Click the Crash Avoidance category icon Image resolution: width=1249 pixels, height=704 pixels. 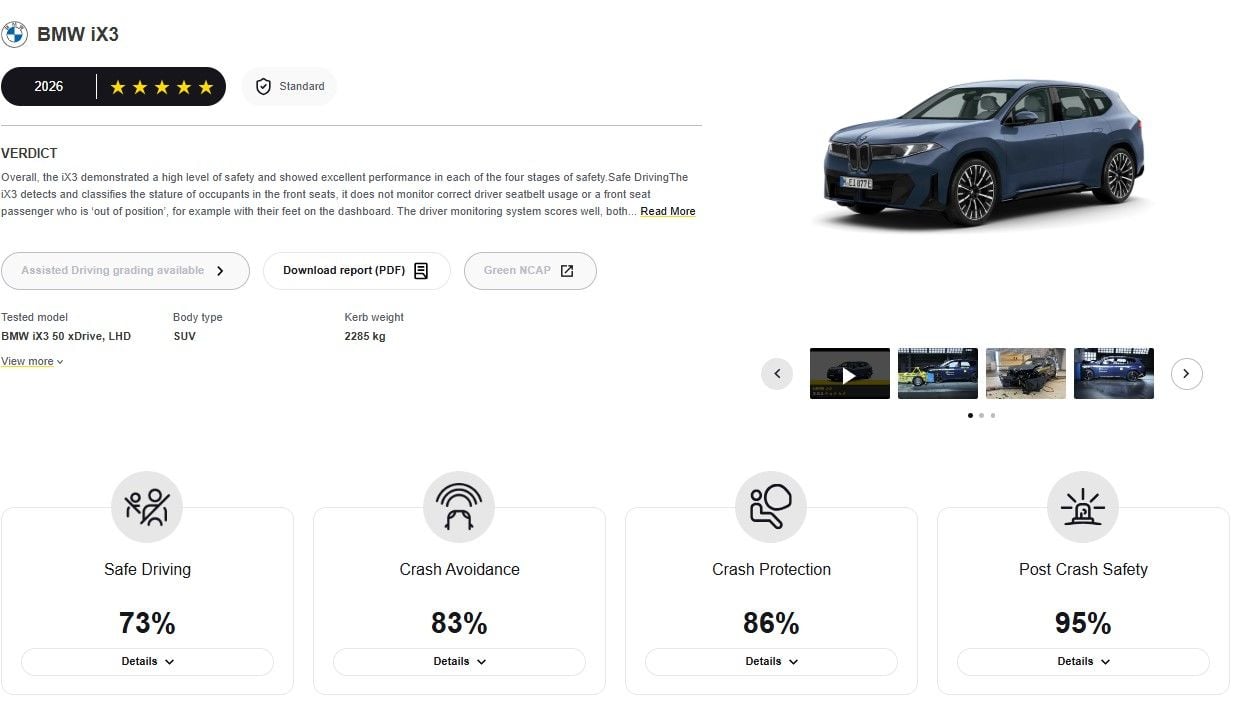(459, 507)
